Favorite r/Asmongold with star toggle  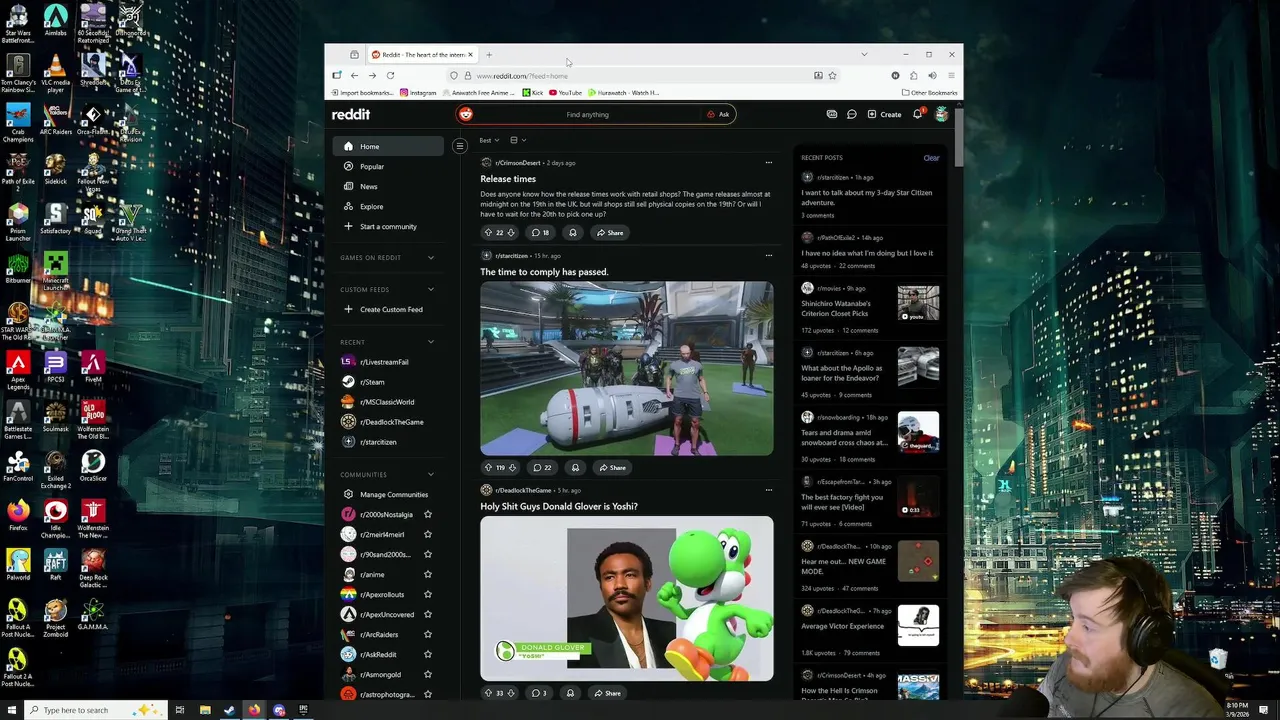coord(427,674)
